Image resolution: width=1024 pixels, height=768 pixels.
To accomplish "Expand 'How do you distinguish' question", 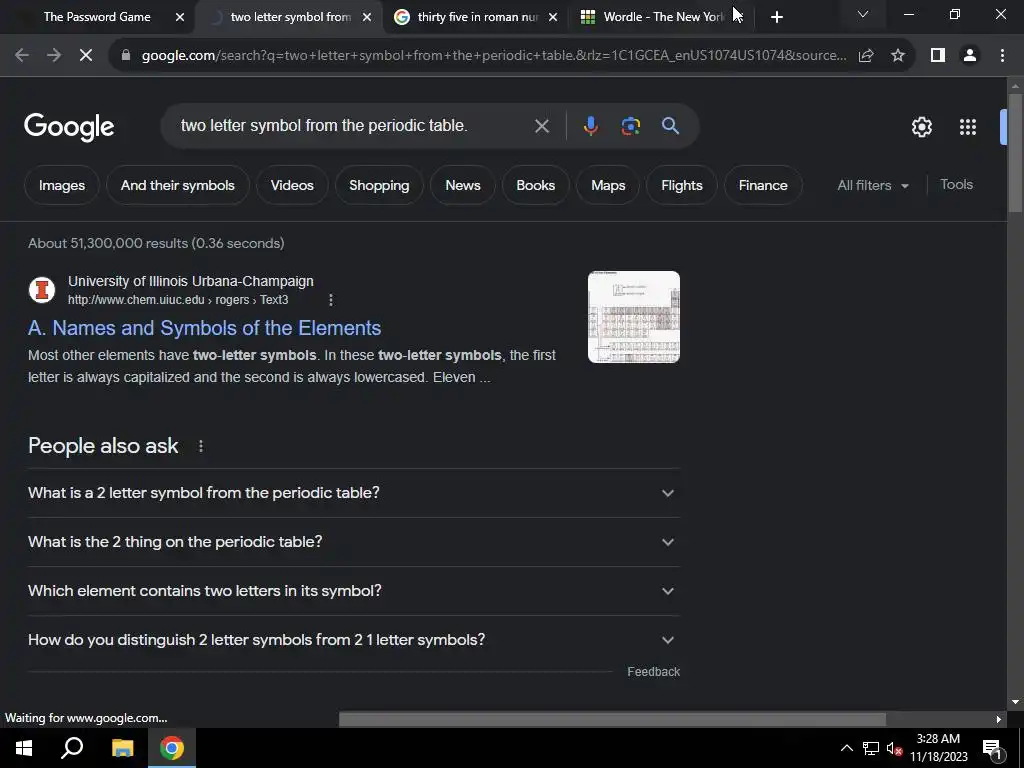I will coord(353,640).
